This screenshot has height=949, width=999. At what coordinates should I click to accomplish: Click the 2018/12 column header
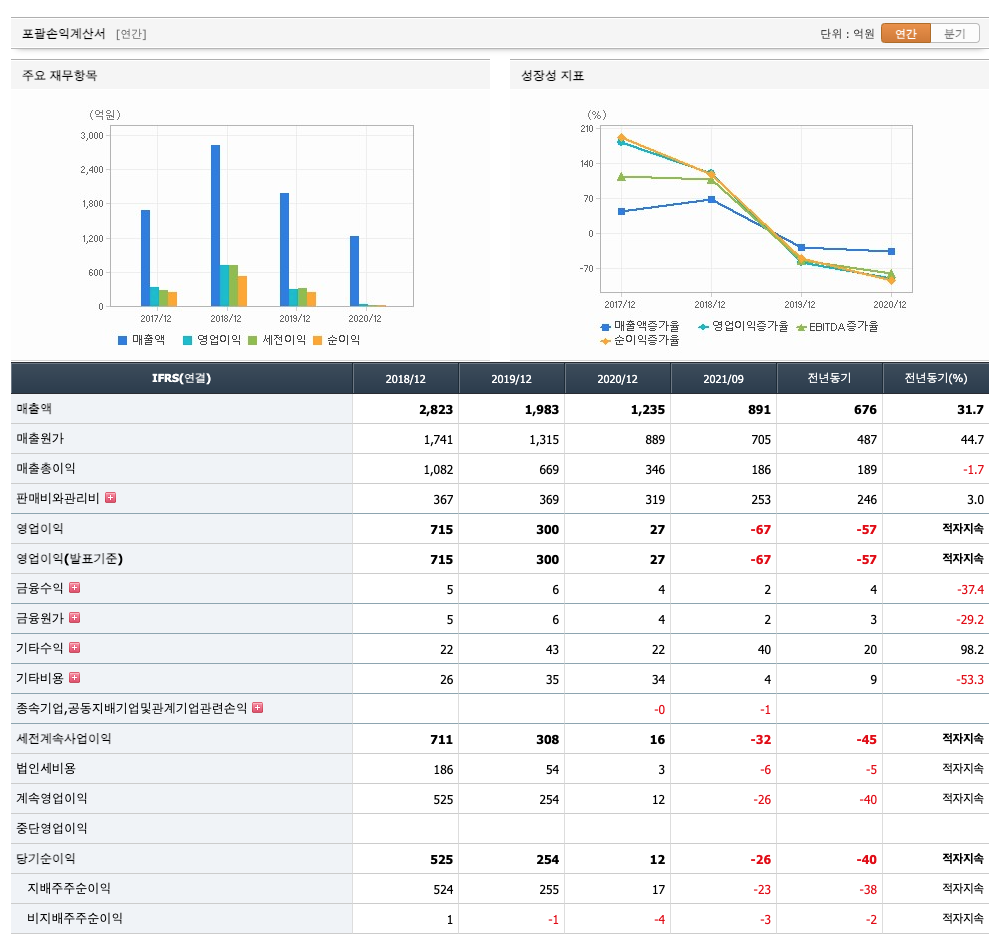(x=405, y=378)
